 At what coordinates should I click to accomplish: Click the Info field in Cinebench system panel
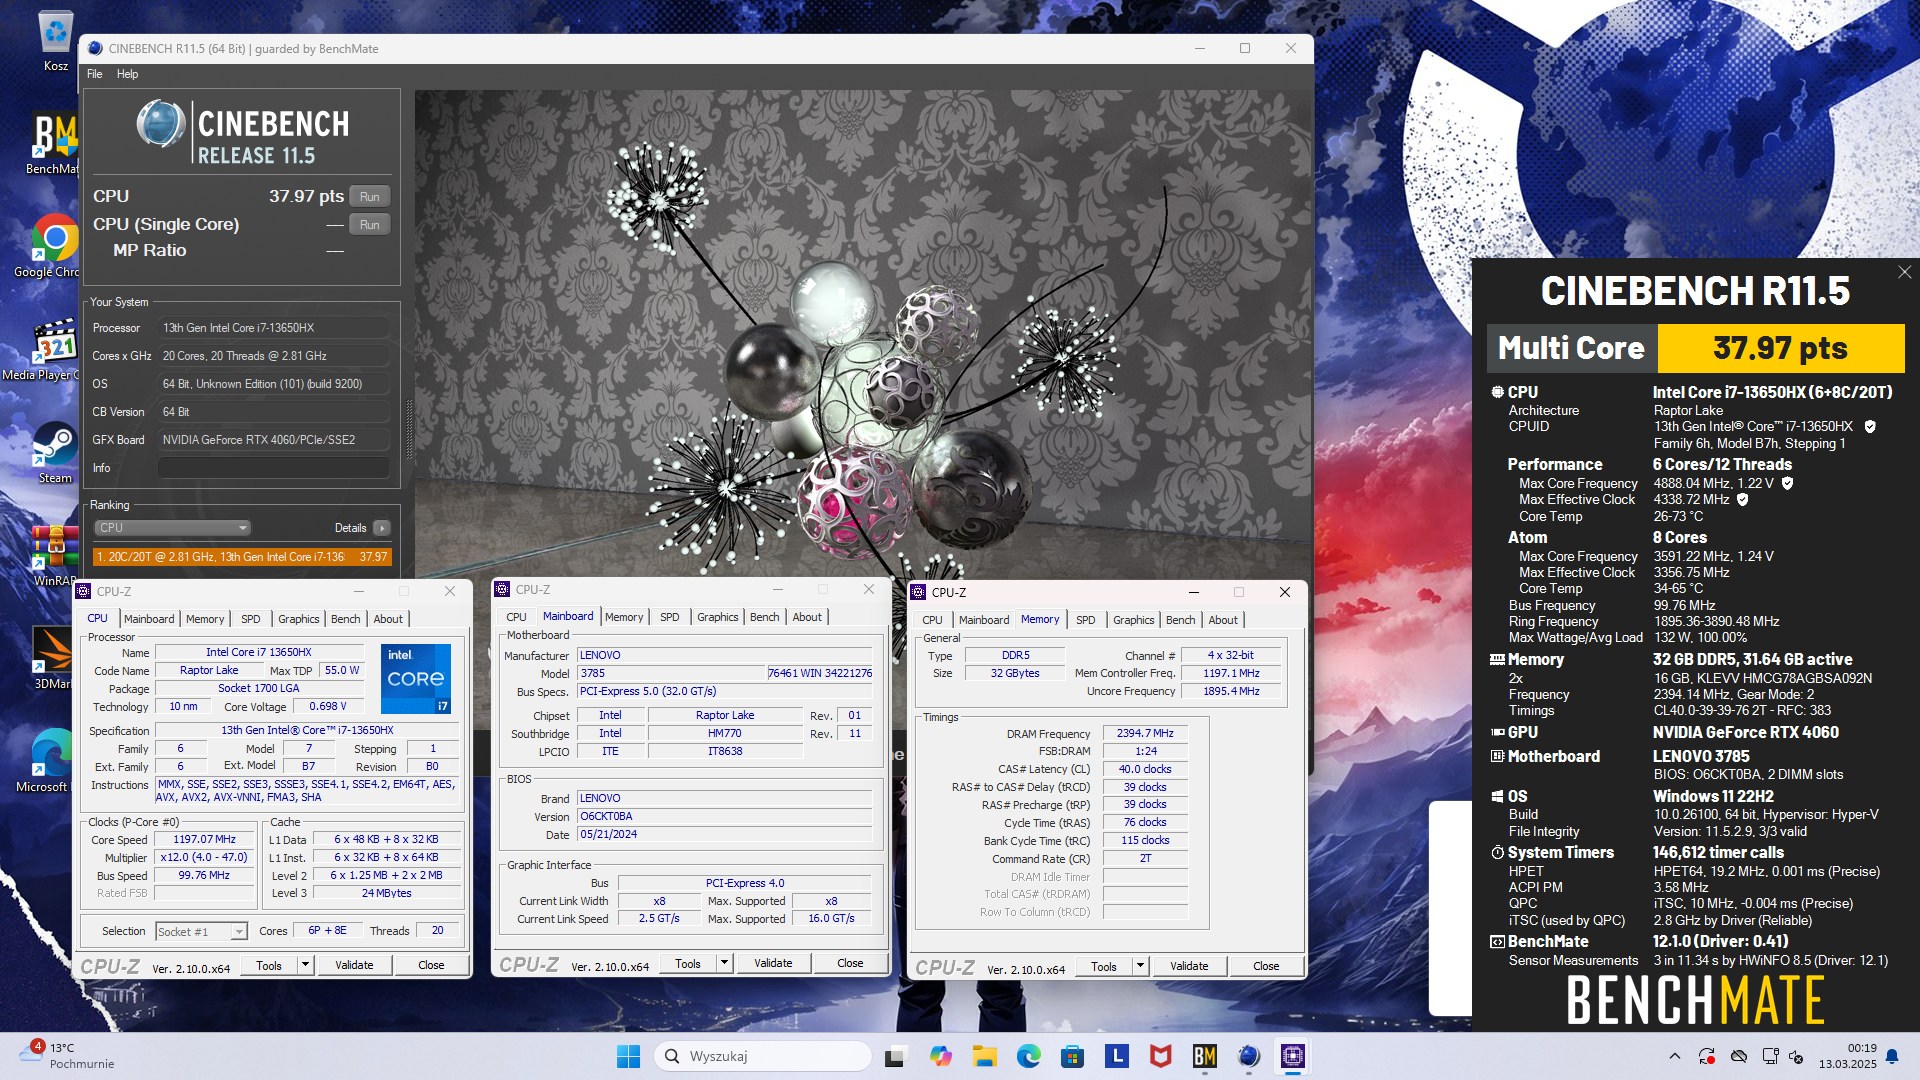click(273, 468)
